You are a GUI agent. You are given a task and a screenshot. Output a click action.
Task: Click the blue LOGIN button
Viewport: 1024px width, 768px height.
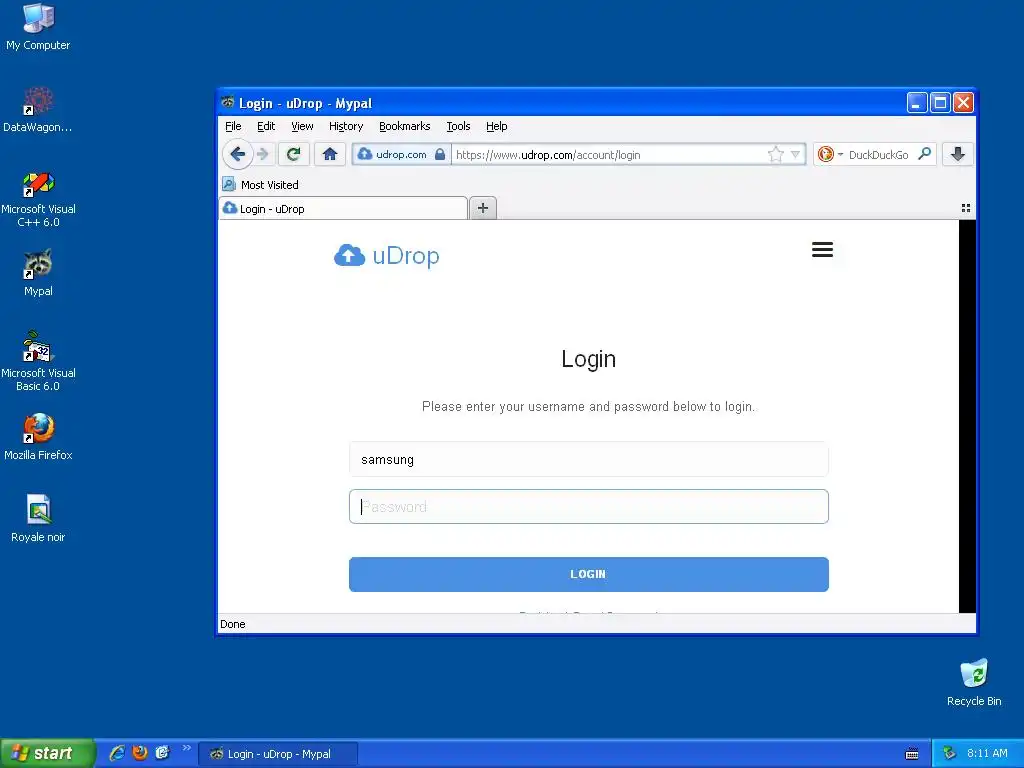(x=588, y=574)
